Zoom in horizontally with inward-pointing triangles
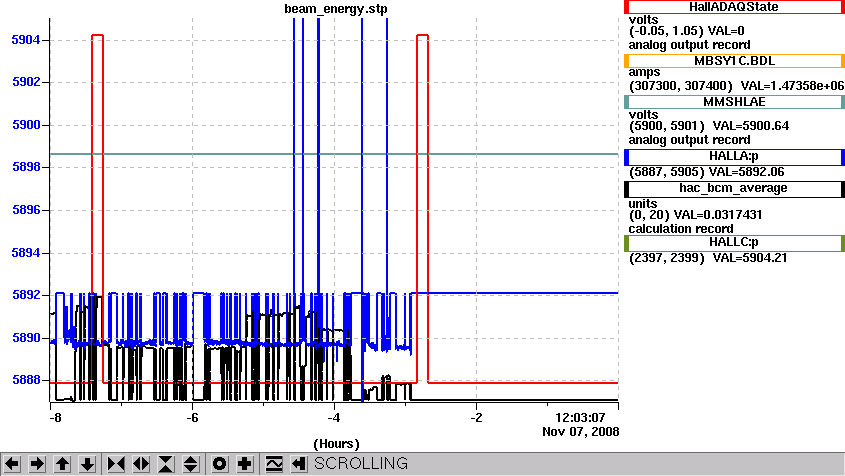This screenshot has height=476, width=845. (116, 464)
